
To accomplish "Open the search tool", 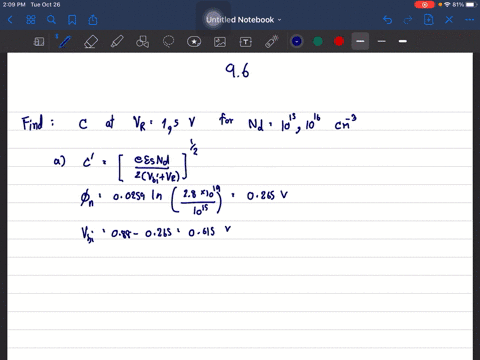I will [51, 20].
